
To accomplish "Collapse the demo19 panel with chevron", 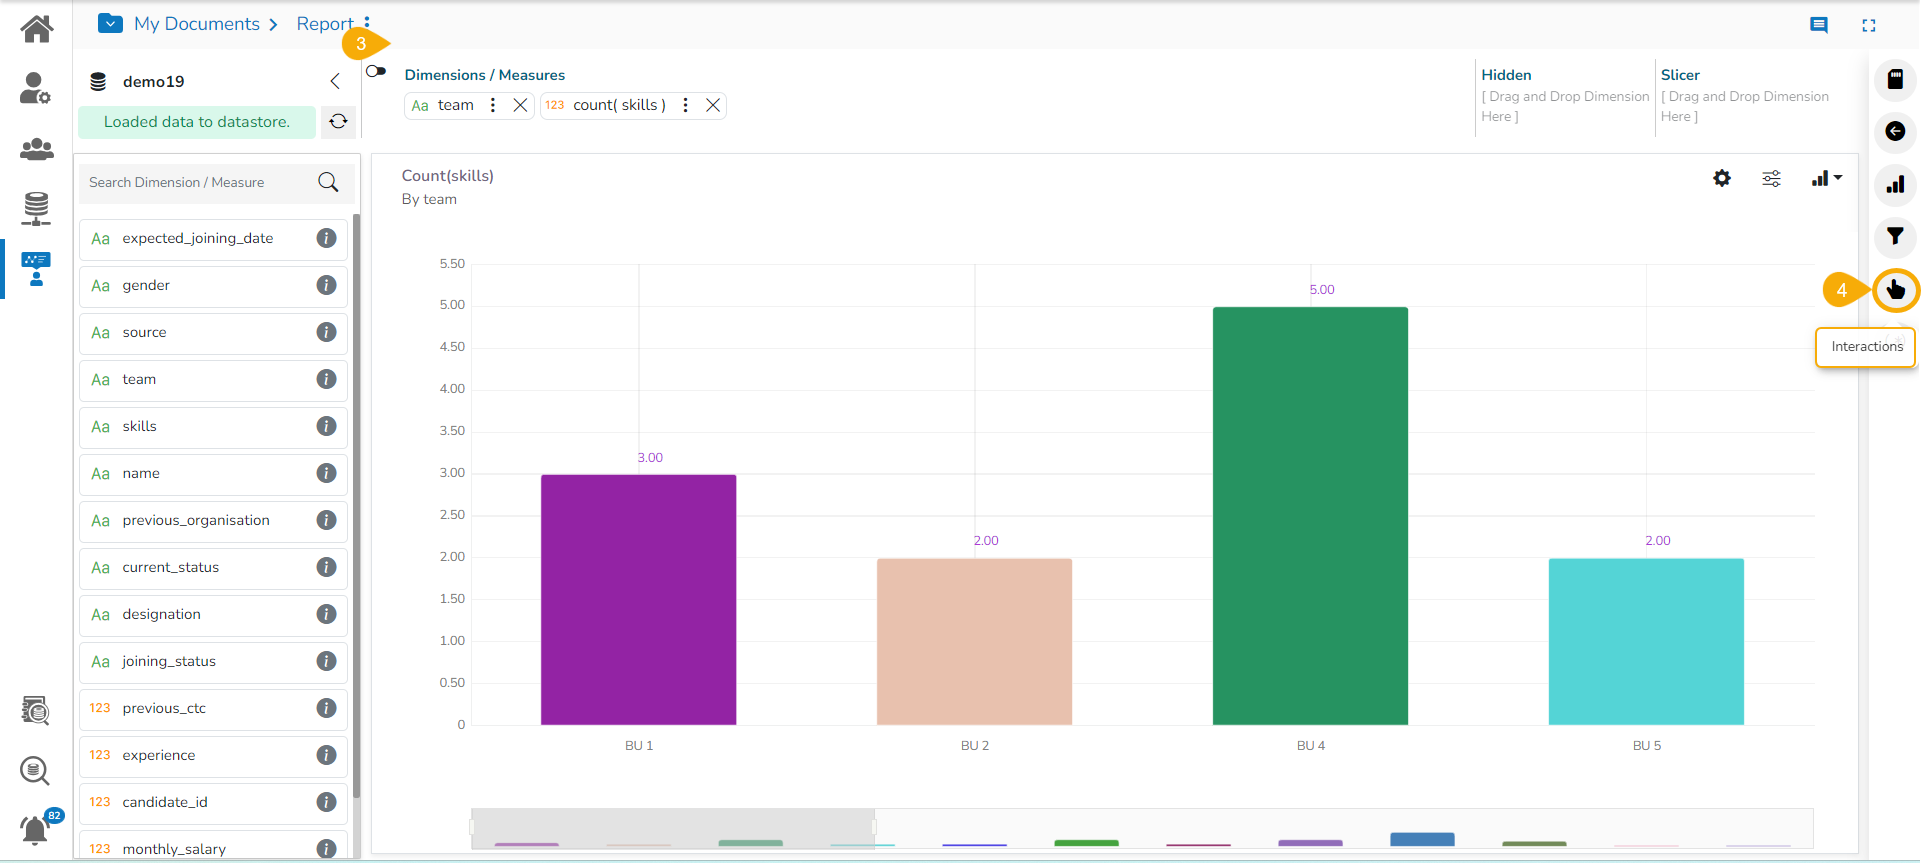I will [x=335, y=81].
